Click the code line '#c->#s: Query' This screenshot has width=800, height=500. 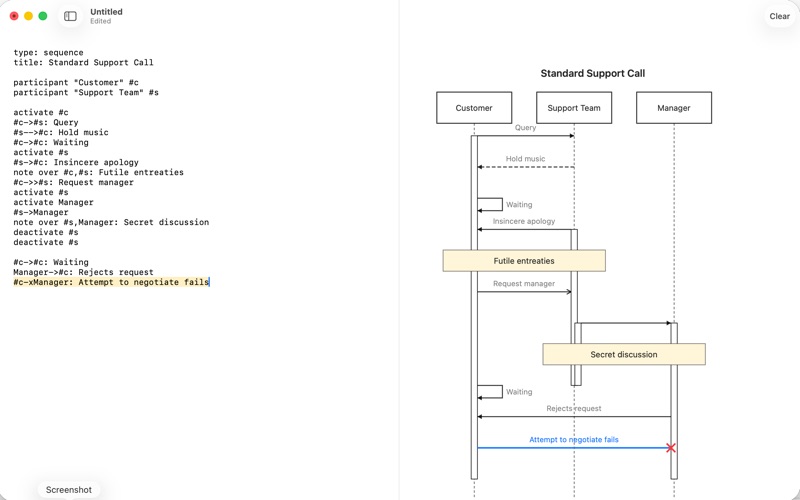(x=46, y=122)
